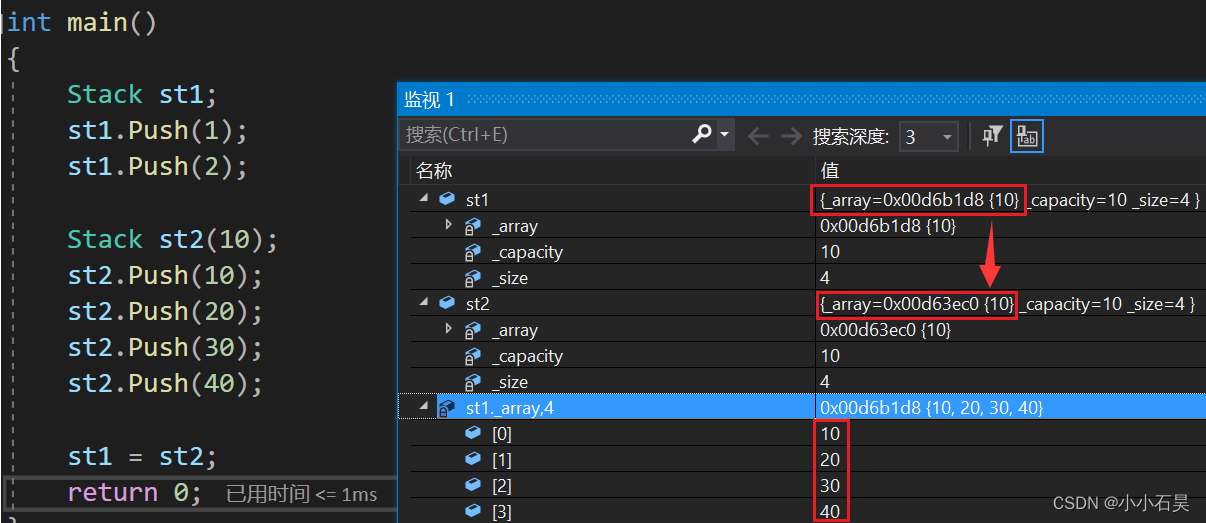Open the search options dropdown arrow
The width and height of the screenshot is (1206, 523).
point(724,135)
